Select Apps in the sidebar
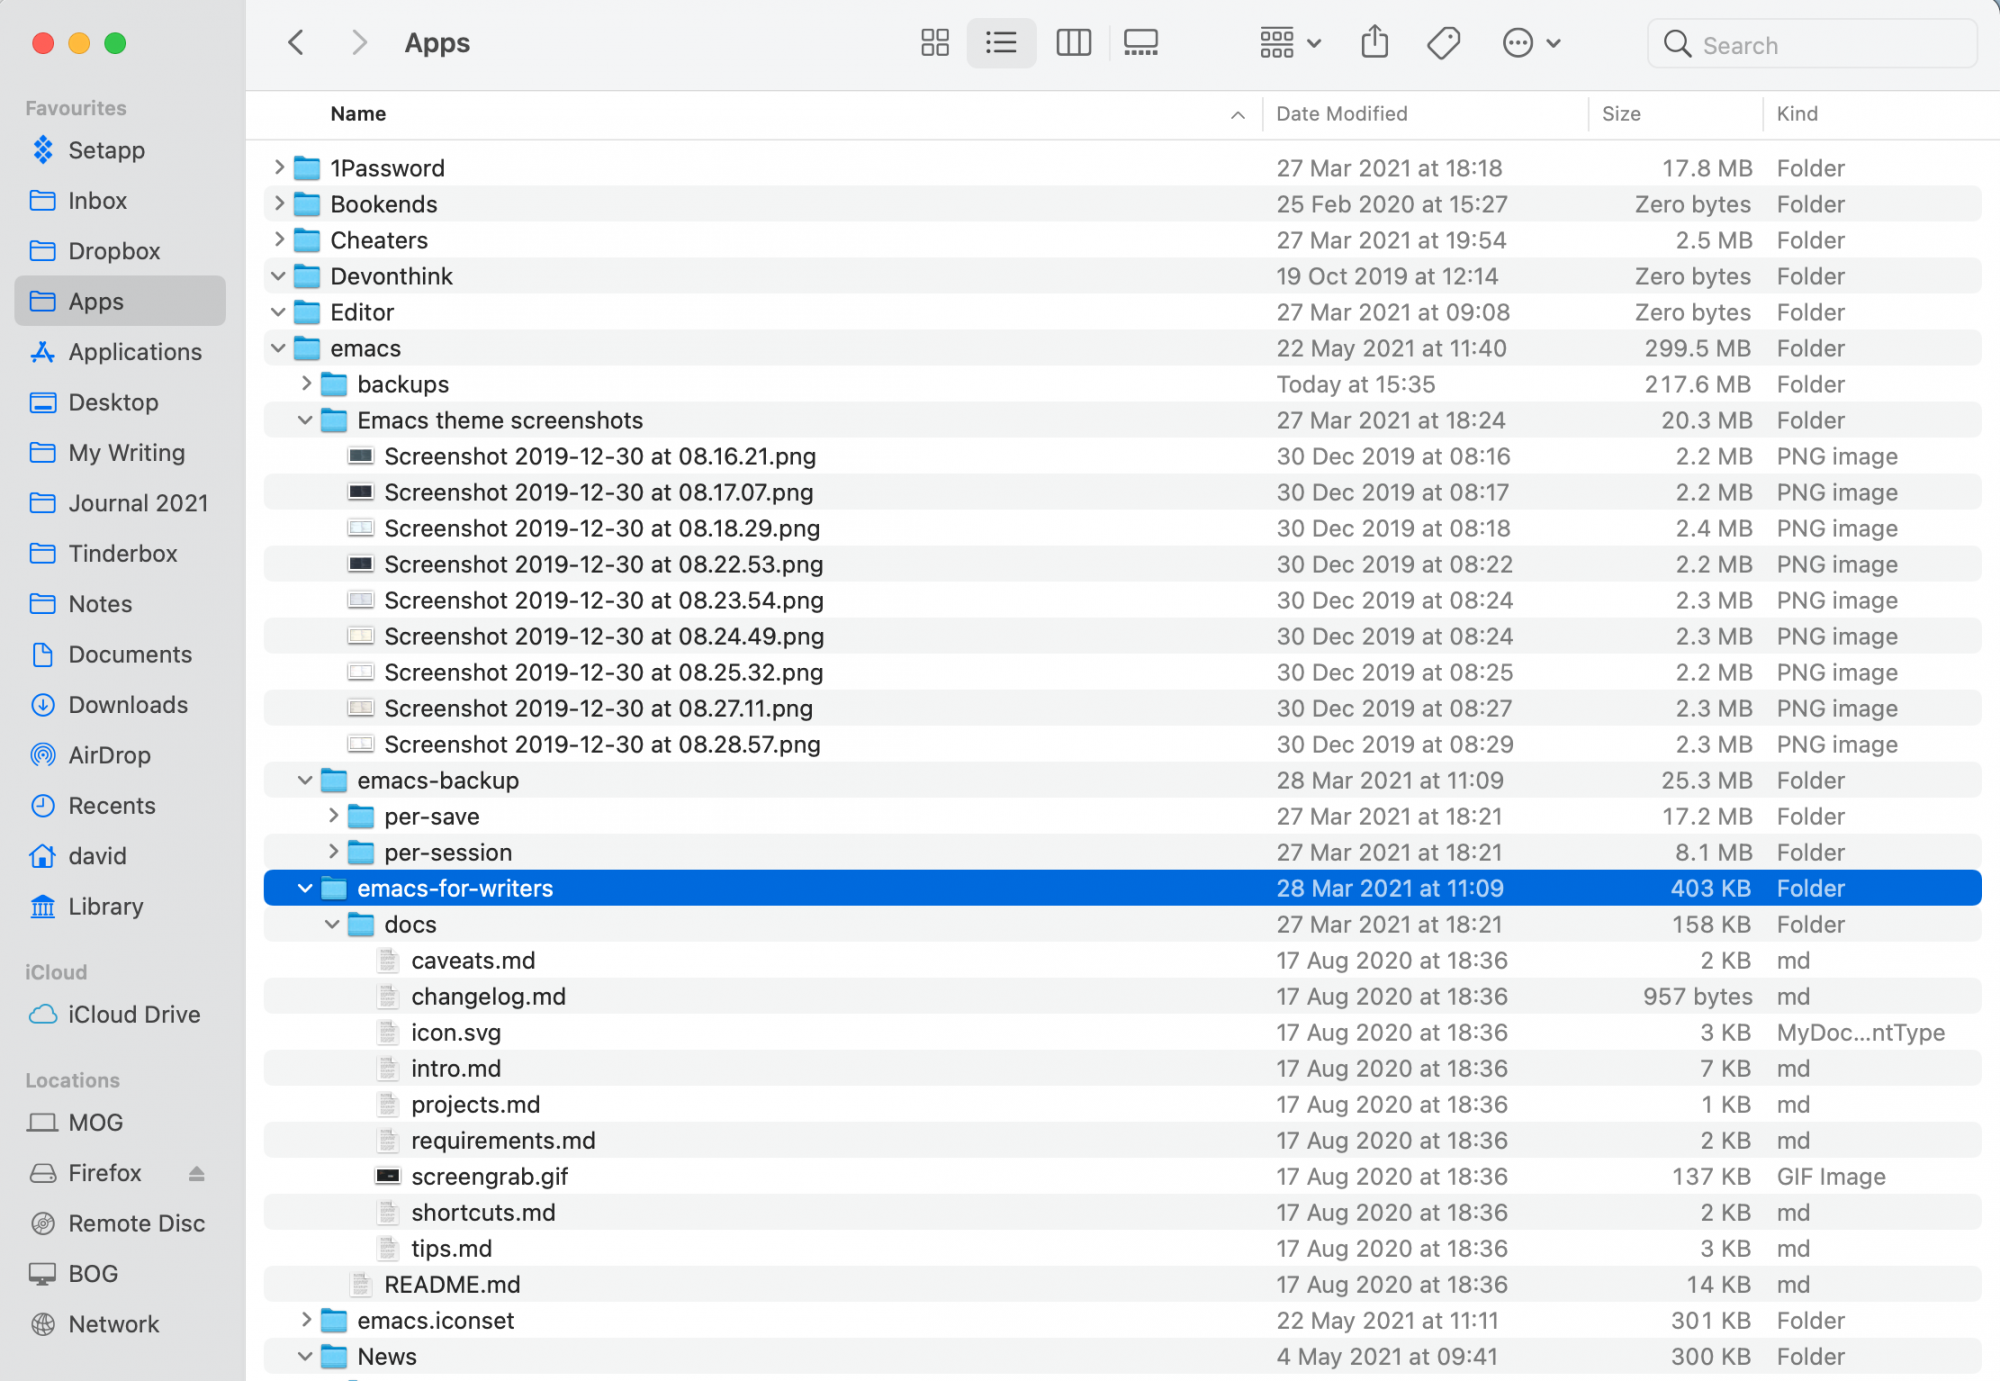This screenshot has height=1381, width=2000. pos(120,301)
